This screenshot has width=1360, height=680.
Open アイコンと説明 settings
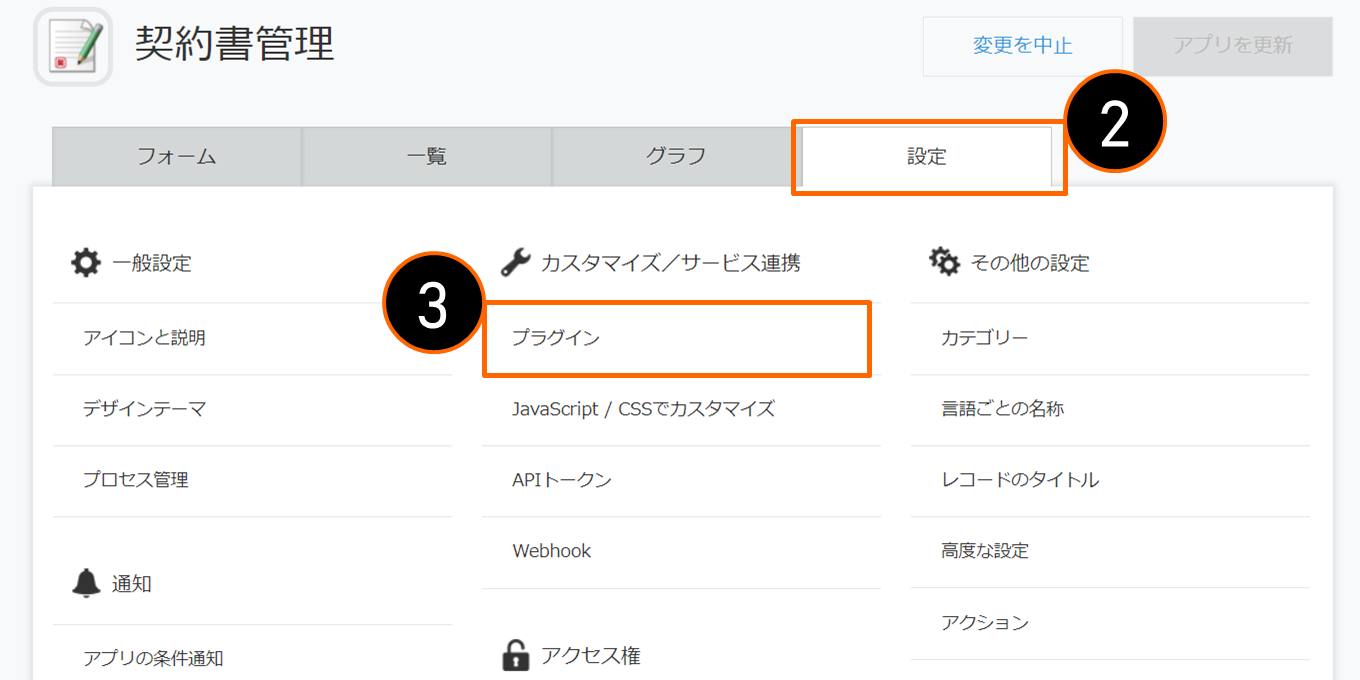(144, 338)
